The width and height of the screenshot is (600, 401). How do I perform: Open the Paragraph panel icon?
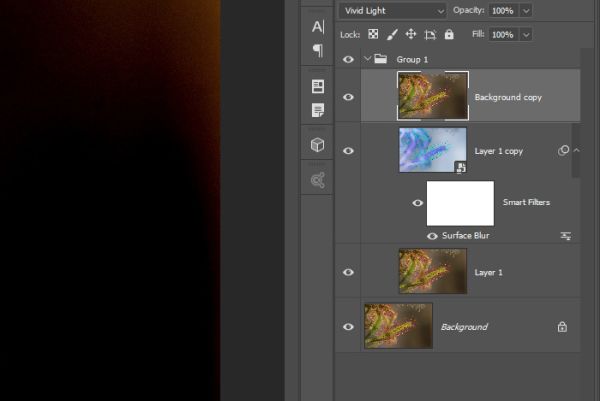click(318, 50)
